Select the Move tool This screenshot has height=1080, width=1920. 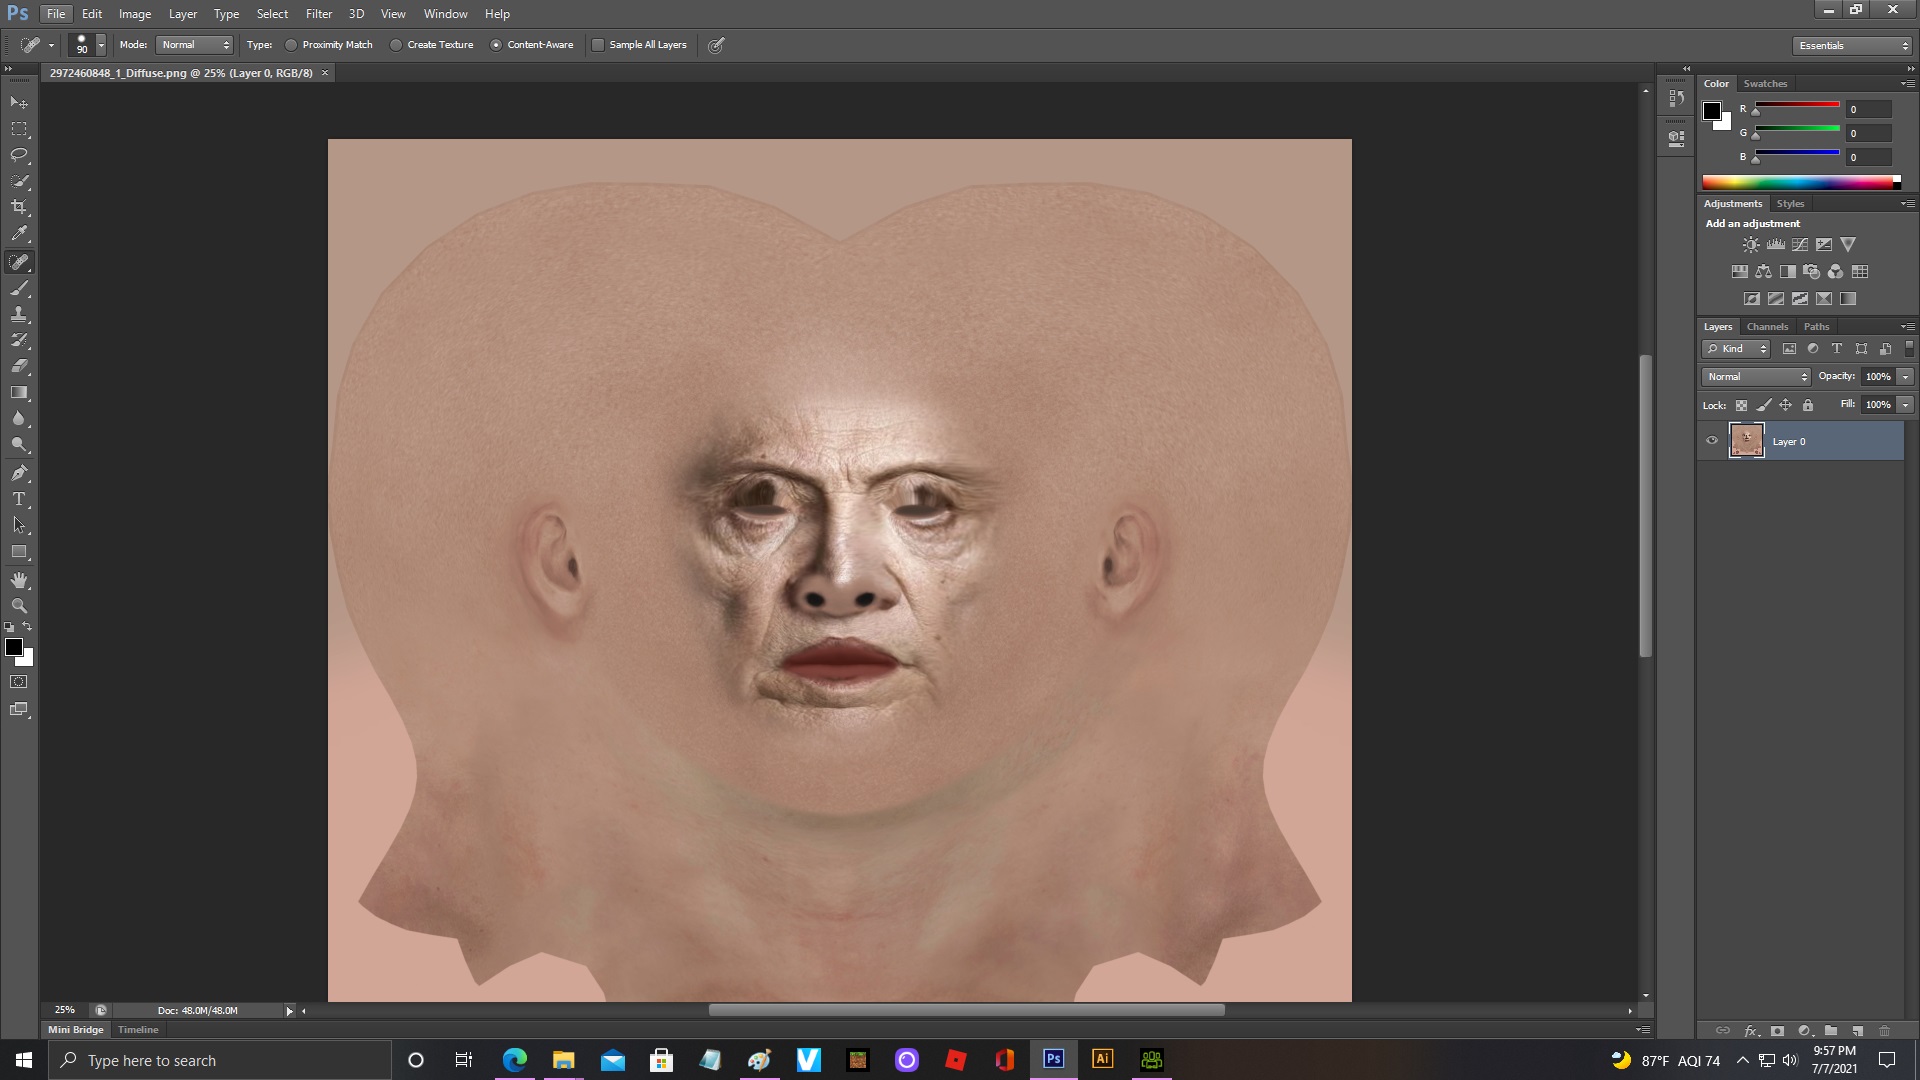19,103
